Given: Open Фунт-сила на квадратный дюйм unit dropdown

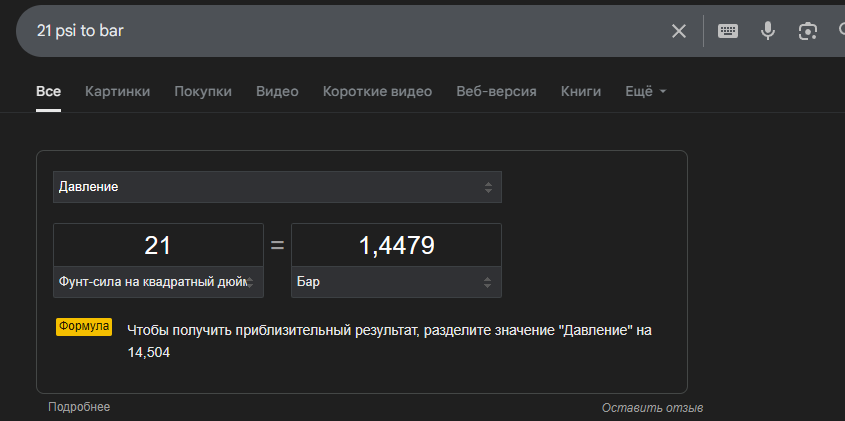Looking at the screenshot, I should click(158, 282).
